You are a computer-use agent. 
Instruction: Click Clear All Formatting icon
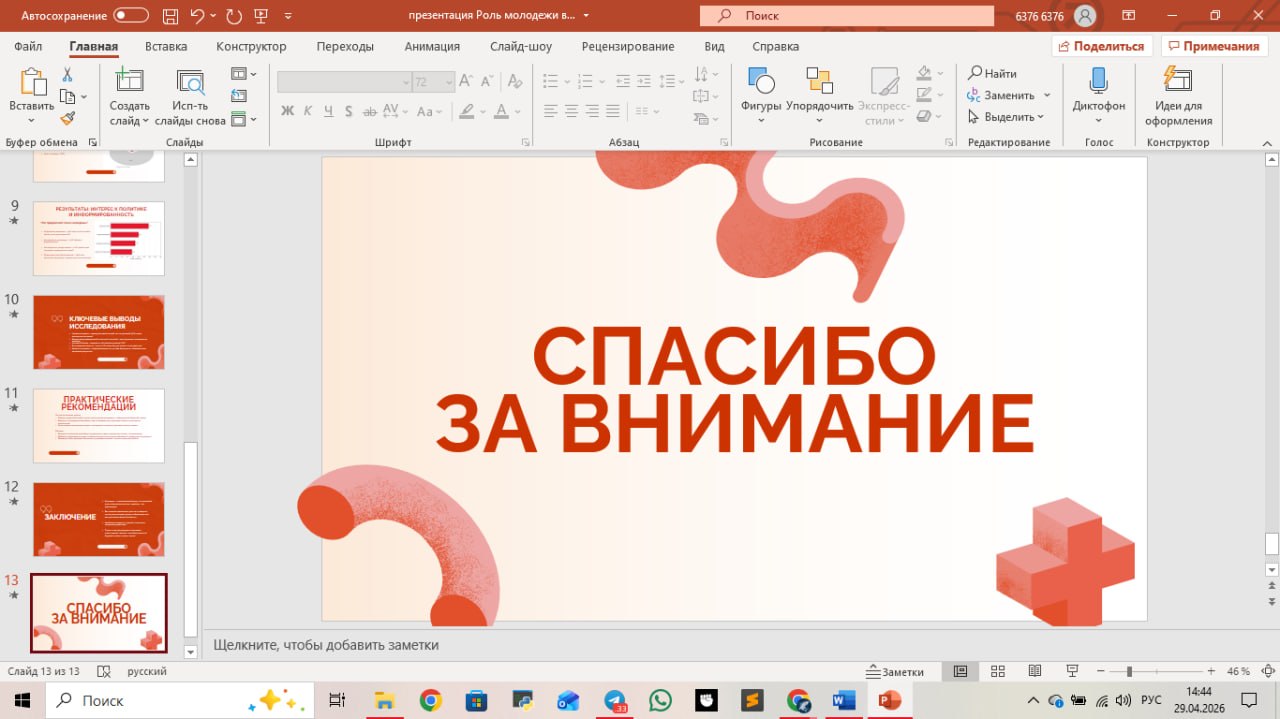[x=514, y=82]
